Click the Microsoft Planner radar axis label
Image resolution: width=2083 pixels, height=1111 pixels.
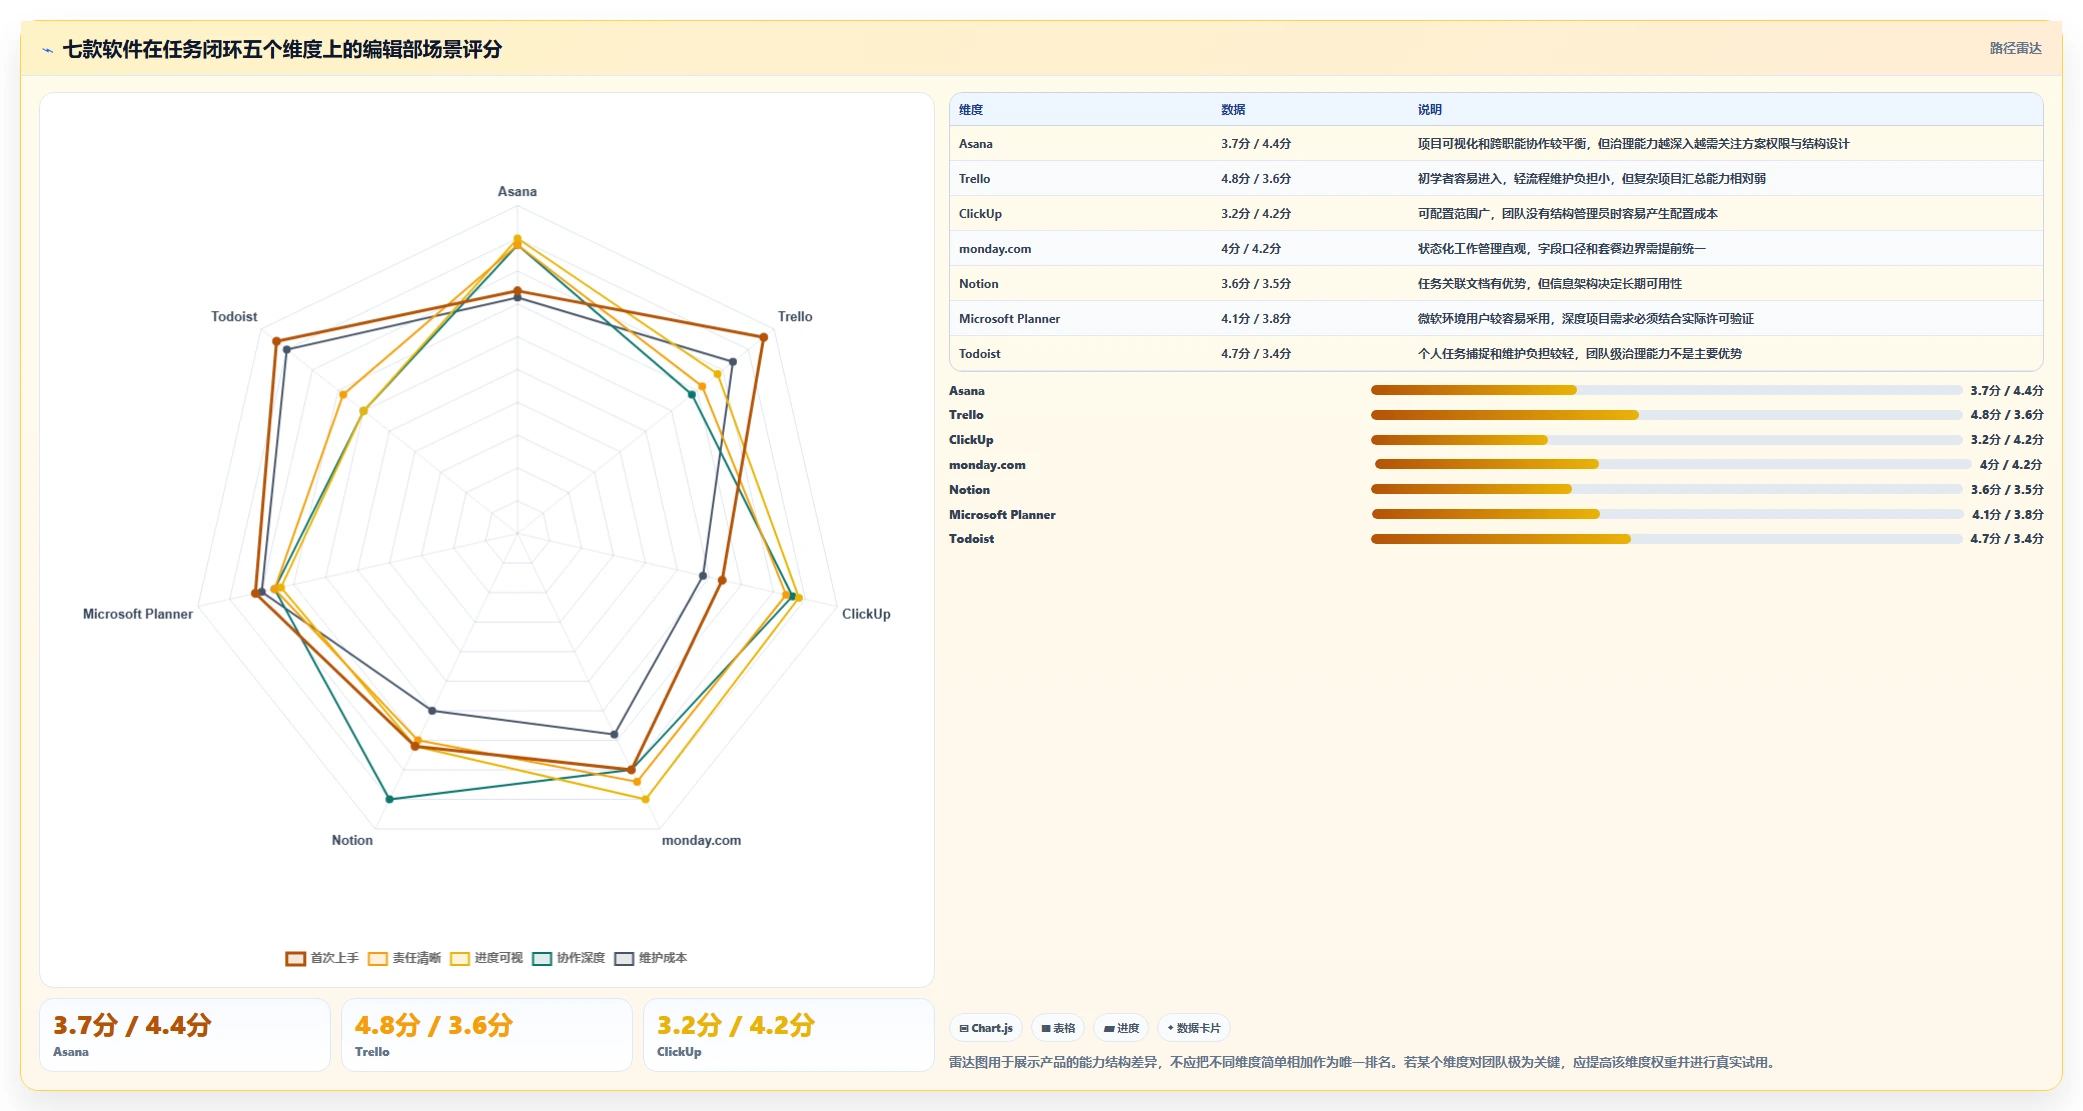[138, 614]
